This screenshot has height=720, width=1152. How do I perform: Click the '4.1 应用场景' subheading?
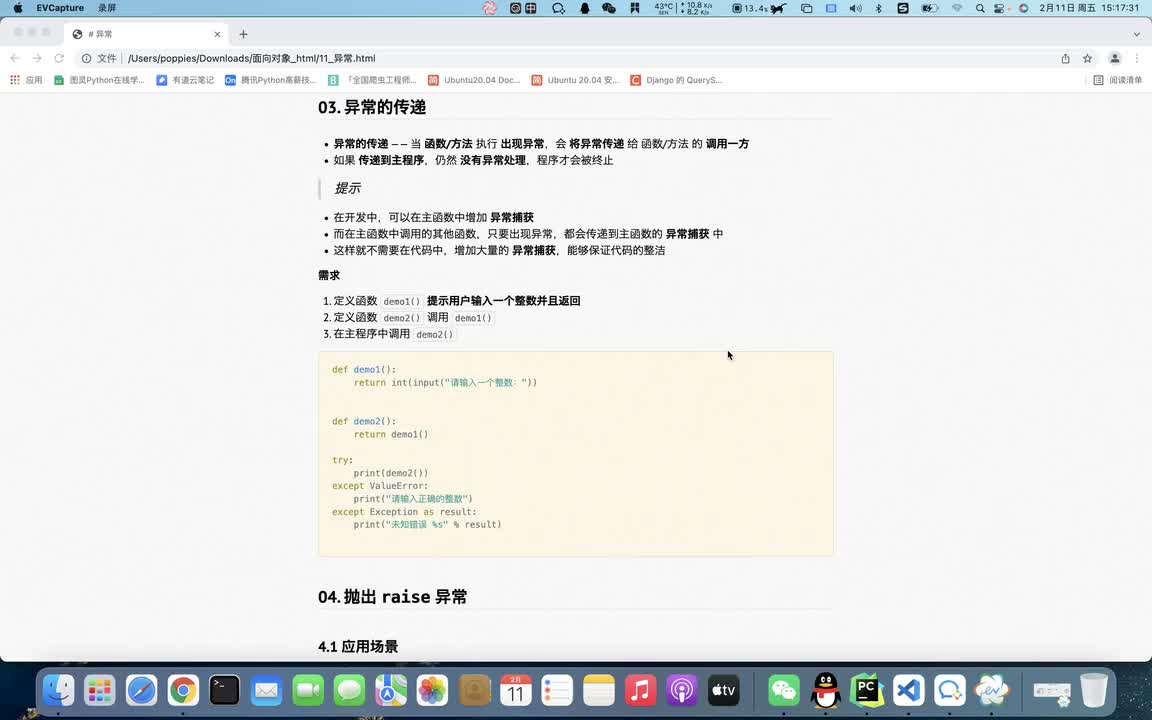click(358, 647)
